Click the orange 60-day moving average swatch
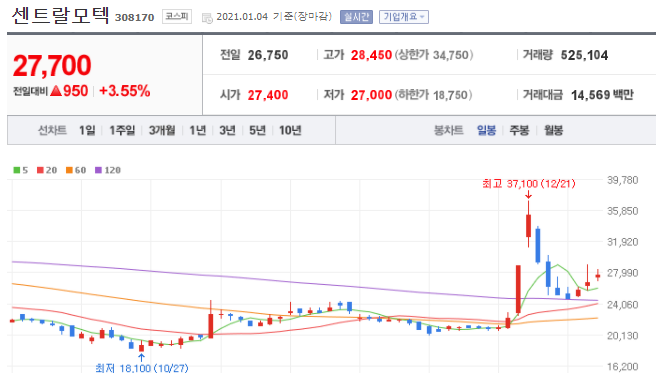Image resolution: width=656 pixels, height=373 pixels. pos(69,170)
